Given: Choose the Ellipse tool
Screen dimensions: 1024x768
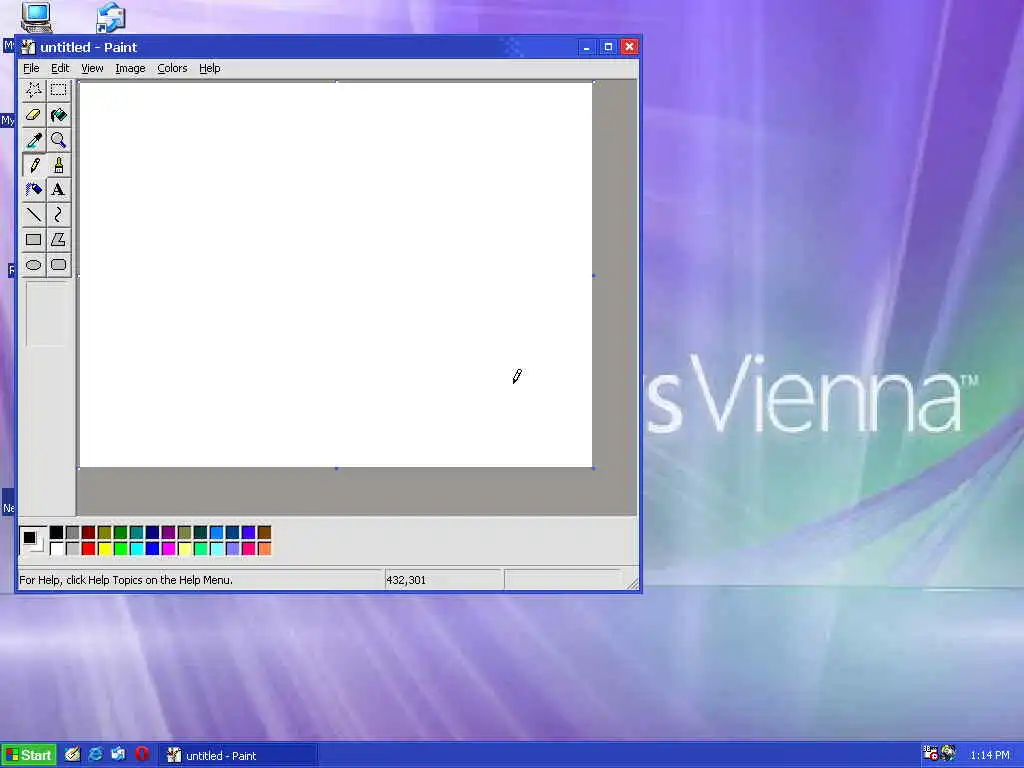Looking at the screenshot, I should 33,264.
